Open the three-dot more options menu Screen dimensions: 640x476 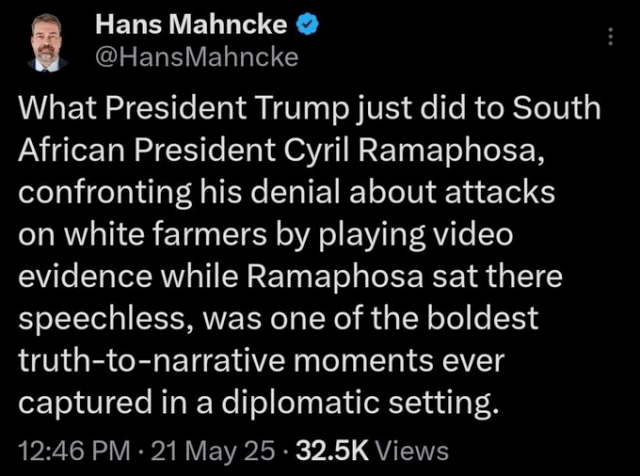(x=612, y=36)
